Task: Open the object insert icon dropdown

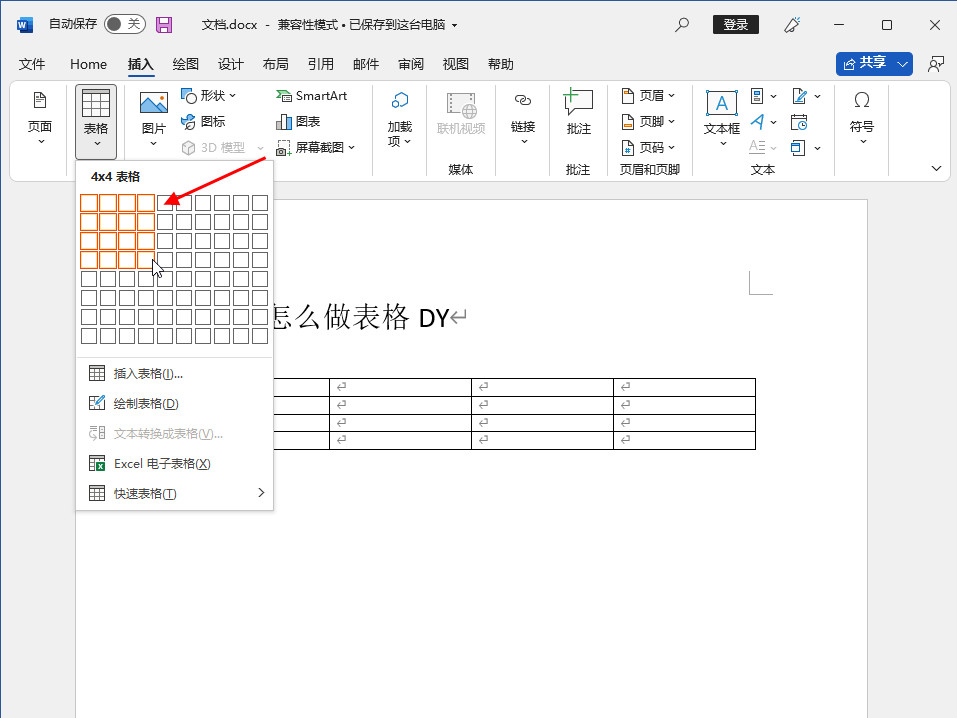Action: tap(806, 147)
